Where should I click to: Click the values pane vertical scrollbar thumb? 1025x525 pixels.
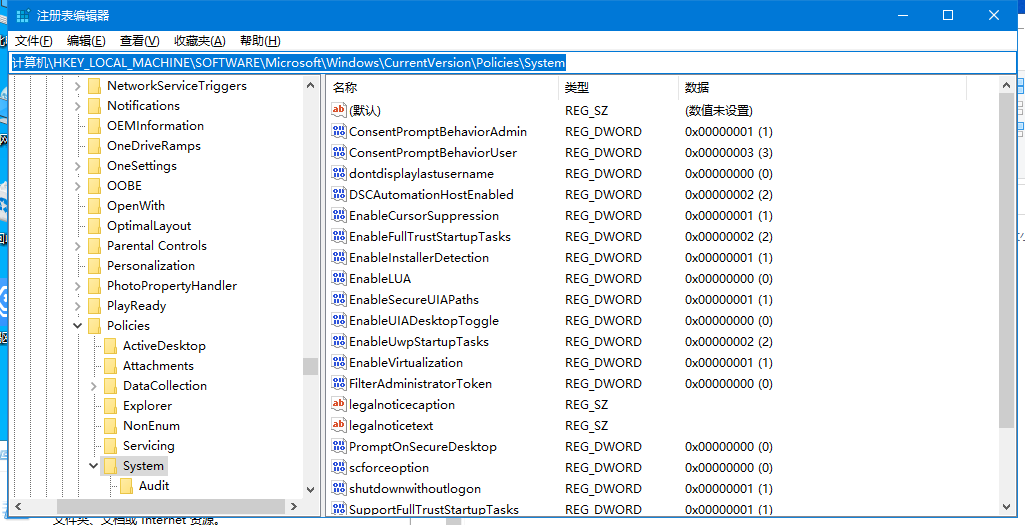tap(1007, 260)
